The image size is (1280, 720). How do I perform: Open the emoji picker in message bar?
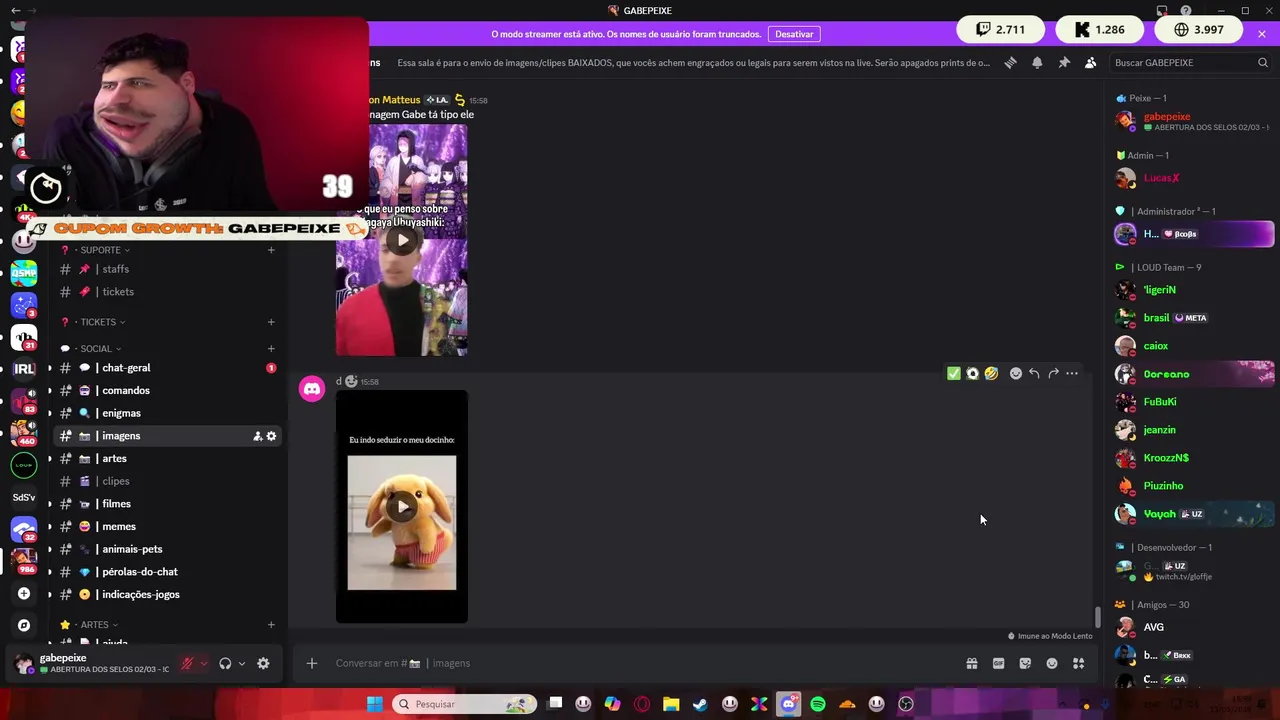1052,663
